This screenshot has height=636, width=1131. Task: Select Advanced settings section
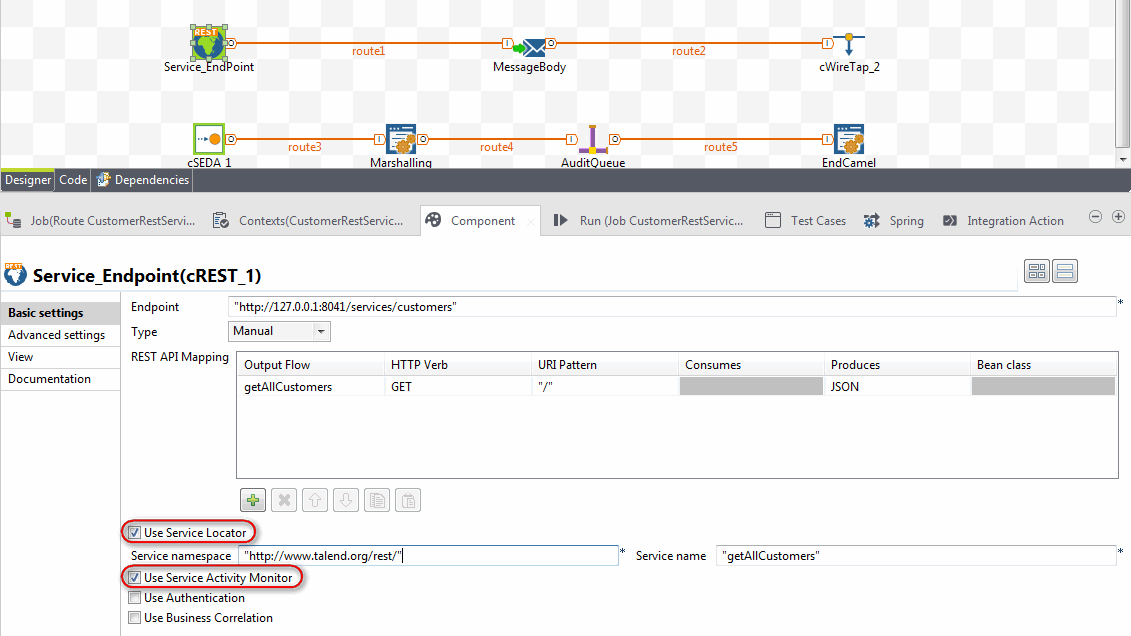61,335
